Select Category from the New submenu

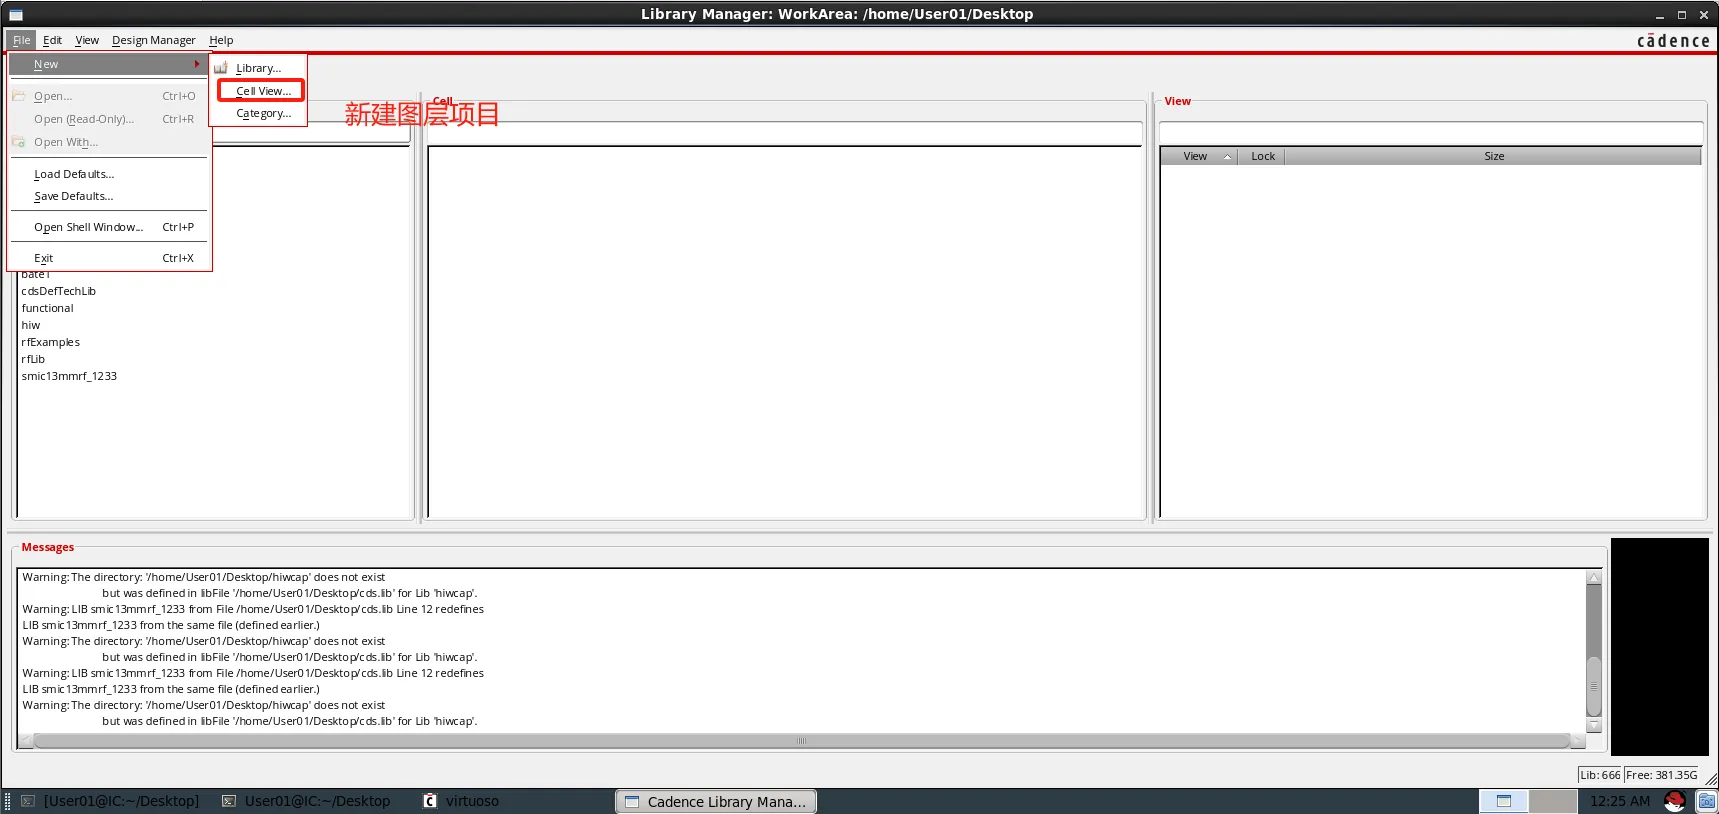point(263,114)
